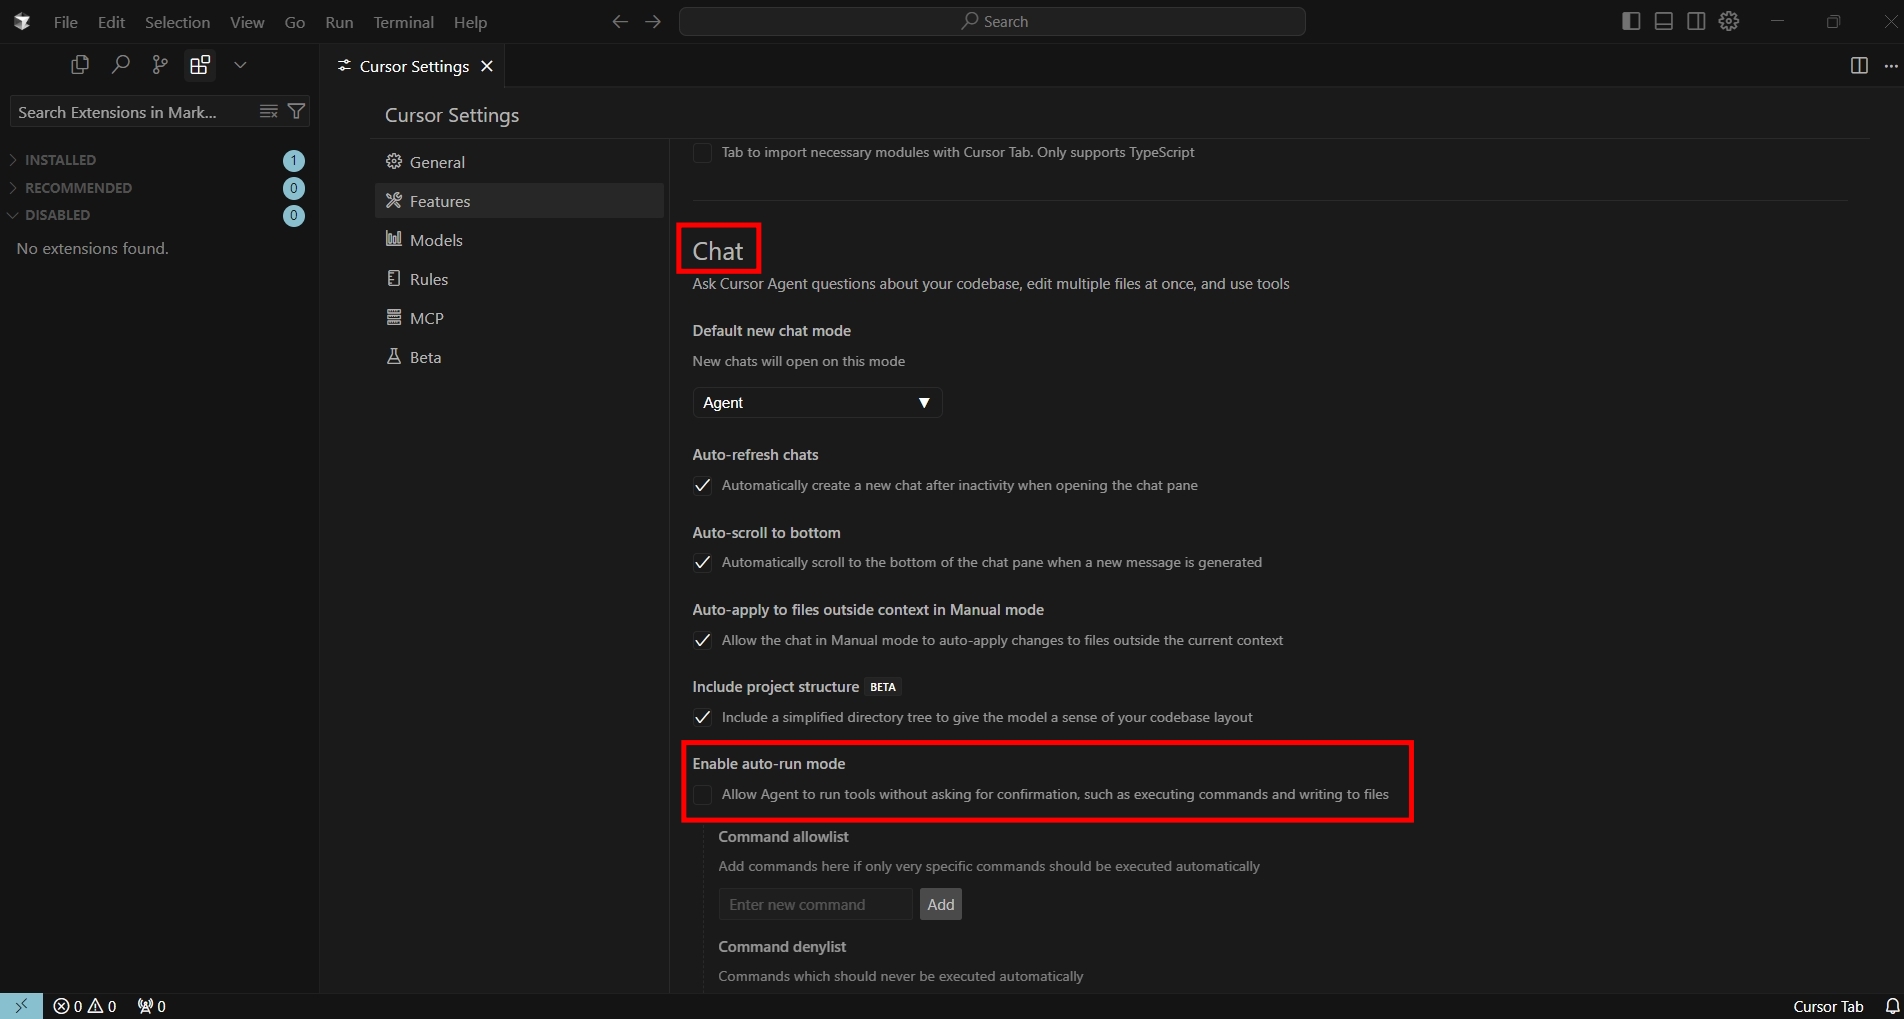1904x1019 pixels.
Task: Open the File menu
Action: [x=66, y=22]
